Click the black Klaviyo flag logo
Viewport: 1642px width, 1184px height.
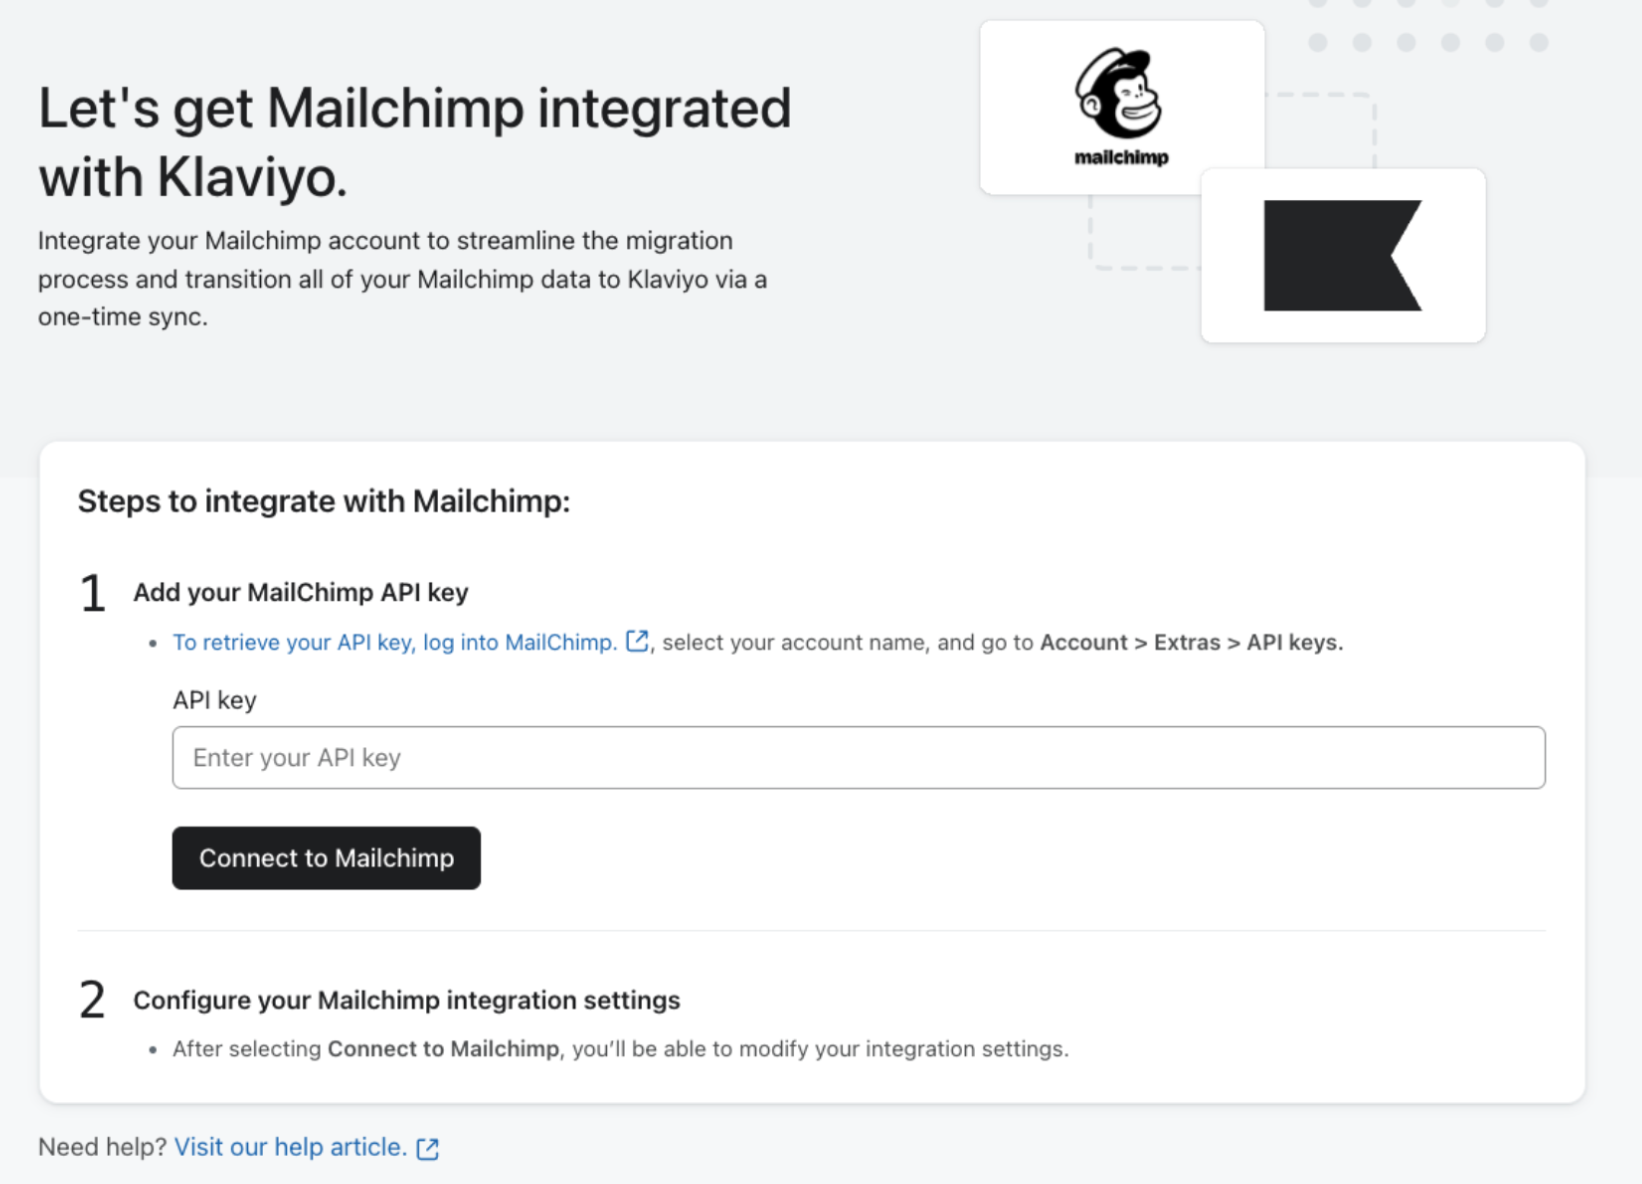click(x=1342, y=256)
